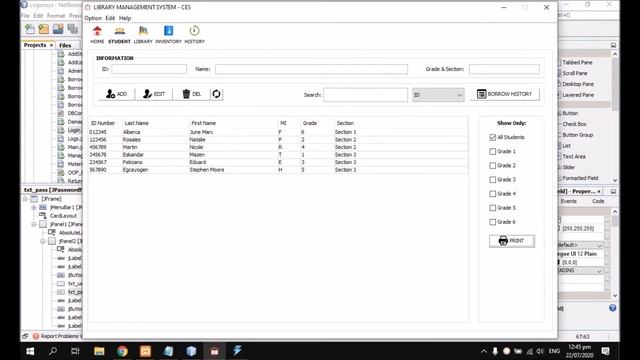This screenshot has height=360, width=640.
Task: Collapse the jPanel2 node in NetBeans navigator
Action: tap(43, 241)
